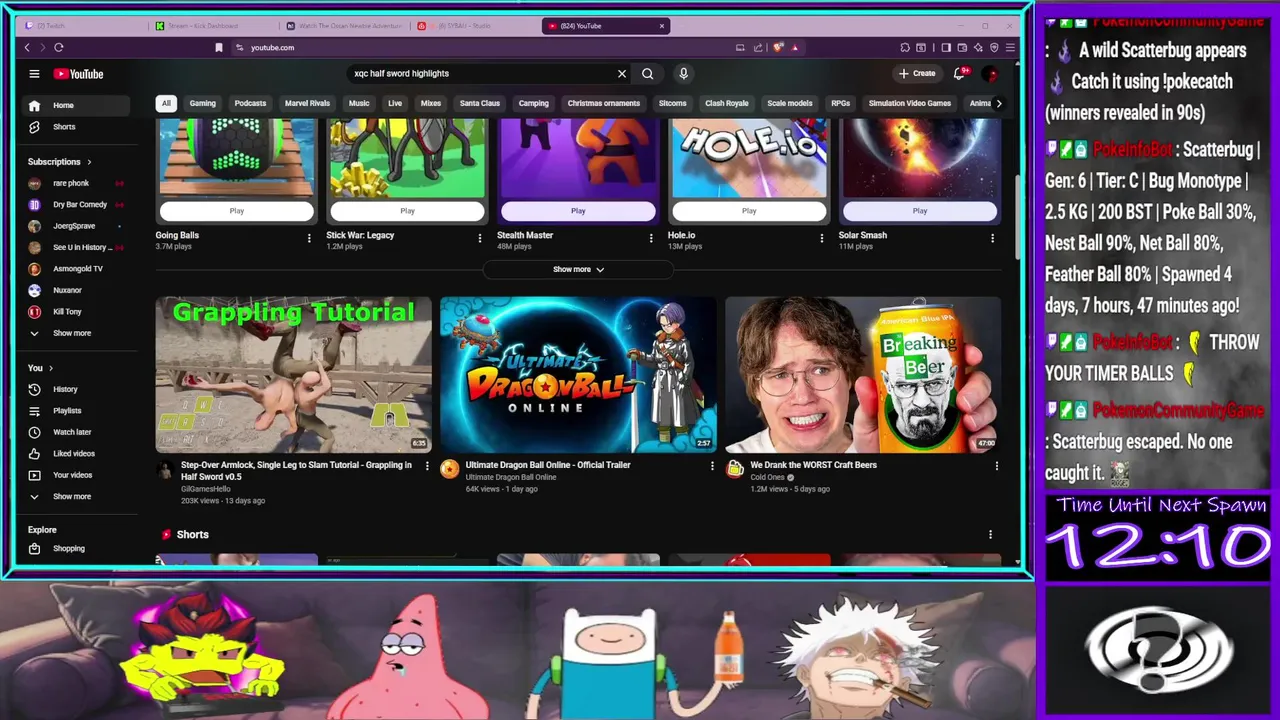Open the Asmongold TV channel
1280x720 pixels.
click(76, 269)
